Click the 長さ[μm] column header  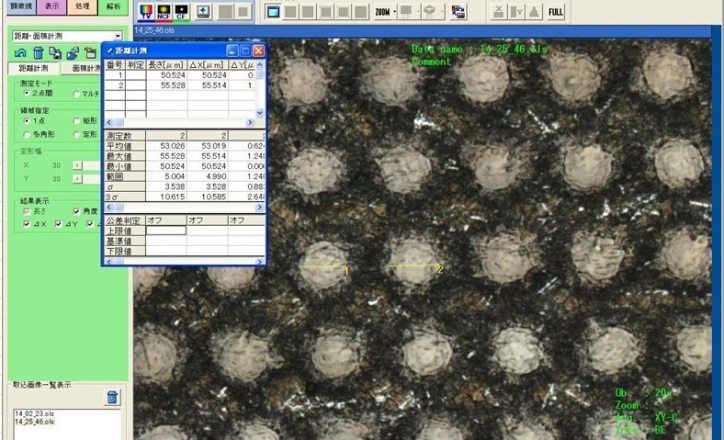tap(166, 65)
